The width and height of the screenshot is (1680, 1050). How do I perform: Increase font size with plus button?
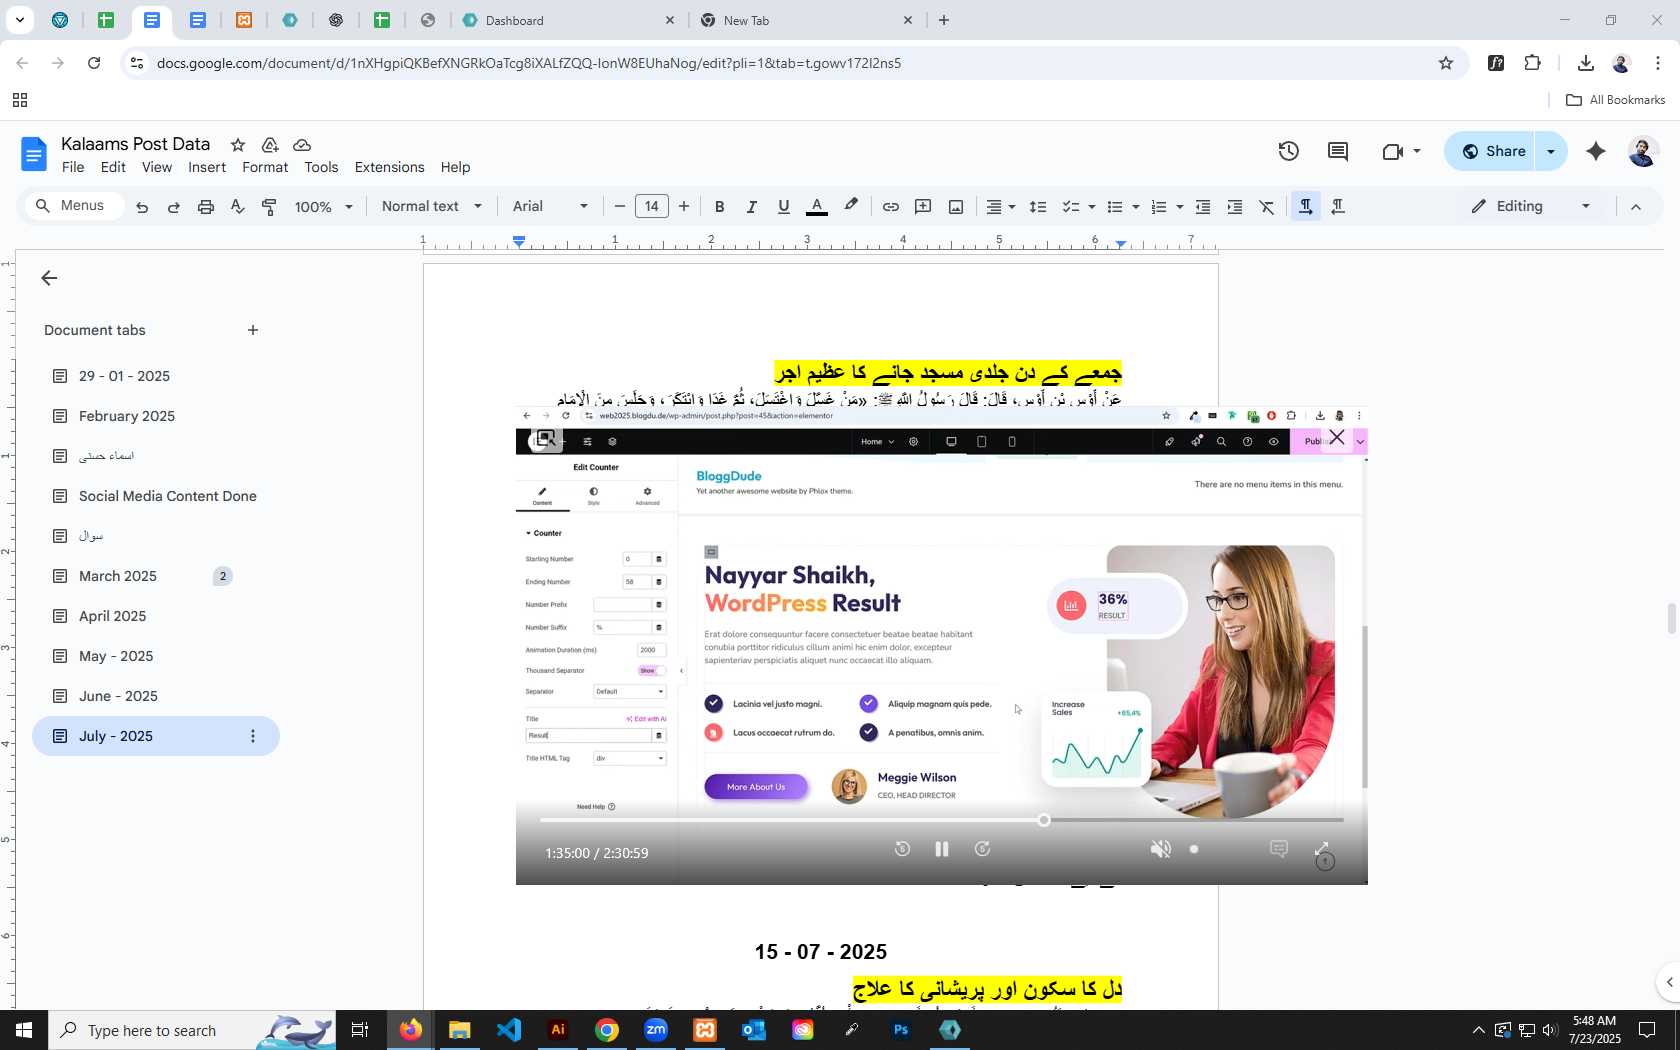pyautogui.click(x=684, y=207)
